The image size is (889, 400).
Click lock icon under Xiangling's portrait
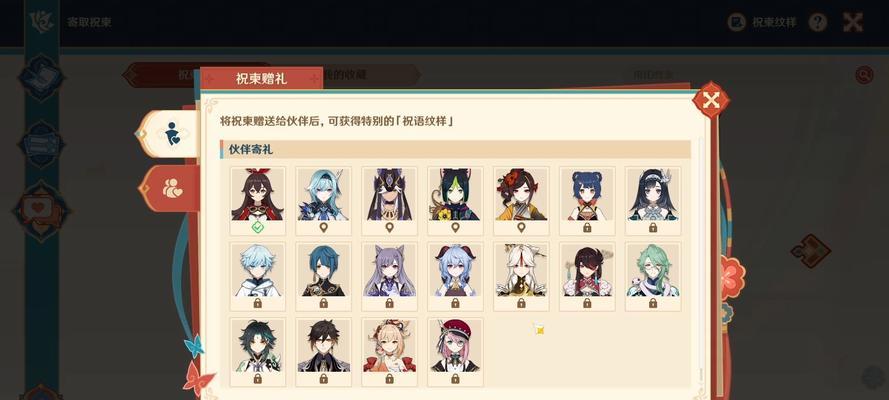(587, 227)
